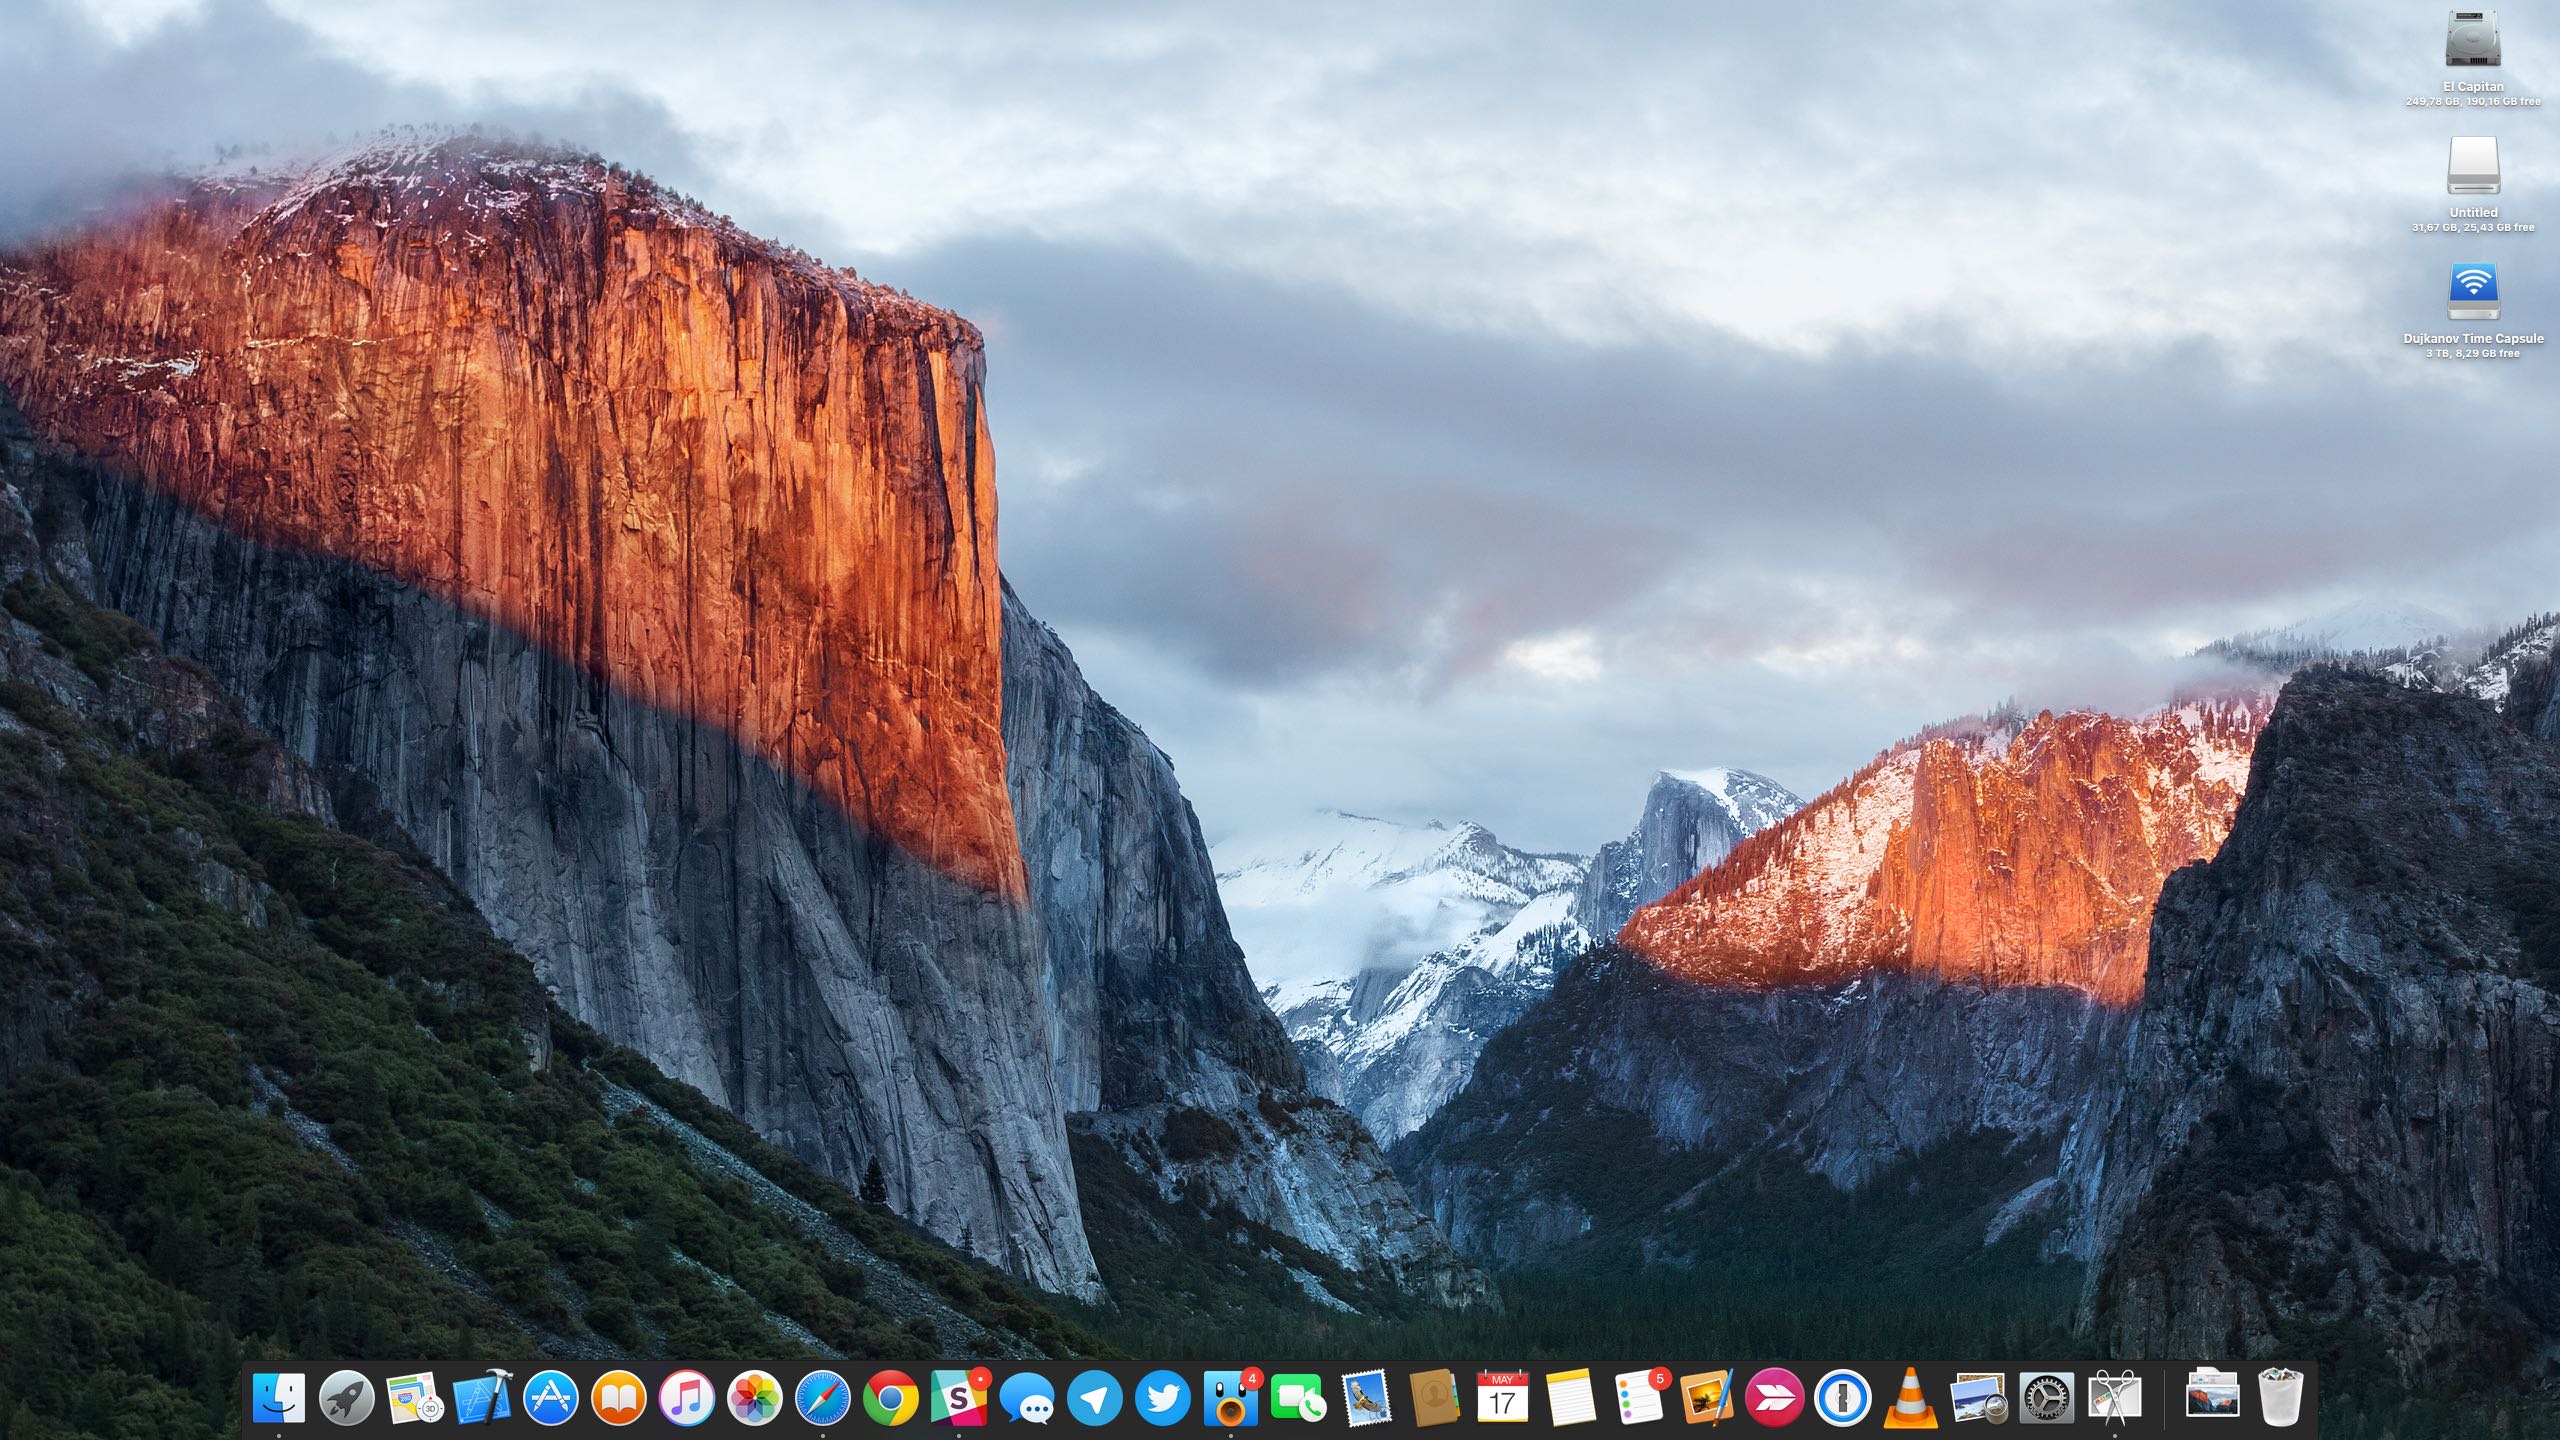Open iBooks from the Dock
2560x1440 pixels.
pyautogui.click(x=618, y=1398)
